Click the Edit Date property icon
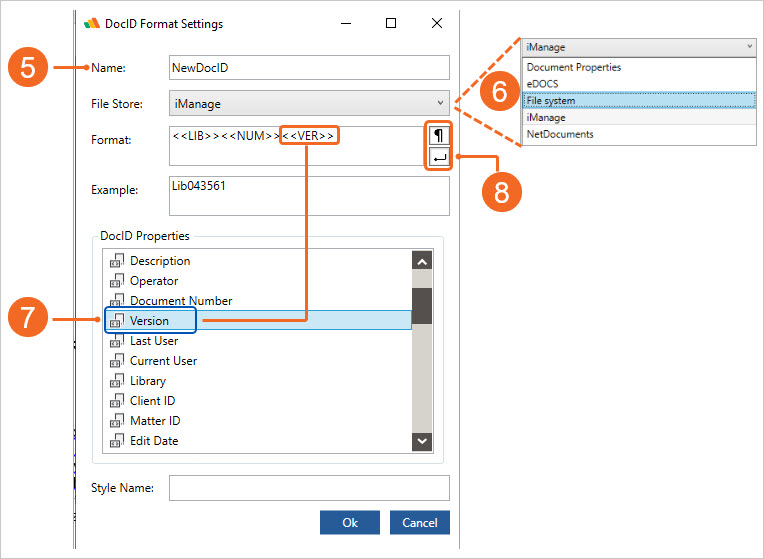764x559 pixels. coord(117,441)
